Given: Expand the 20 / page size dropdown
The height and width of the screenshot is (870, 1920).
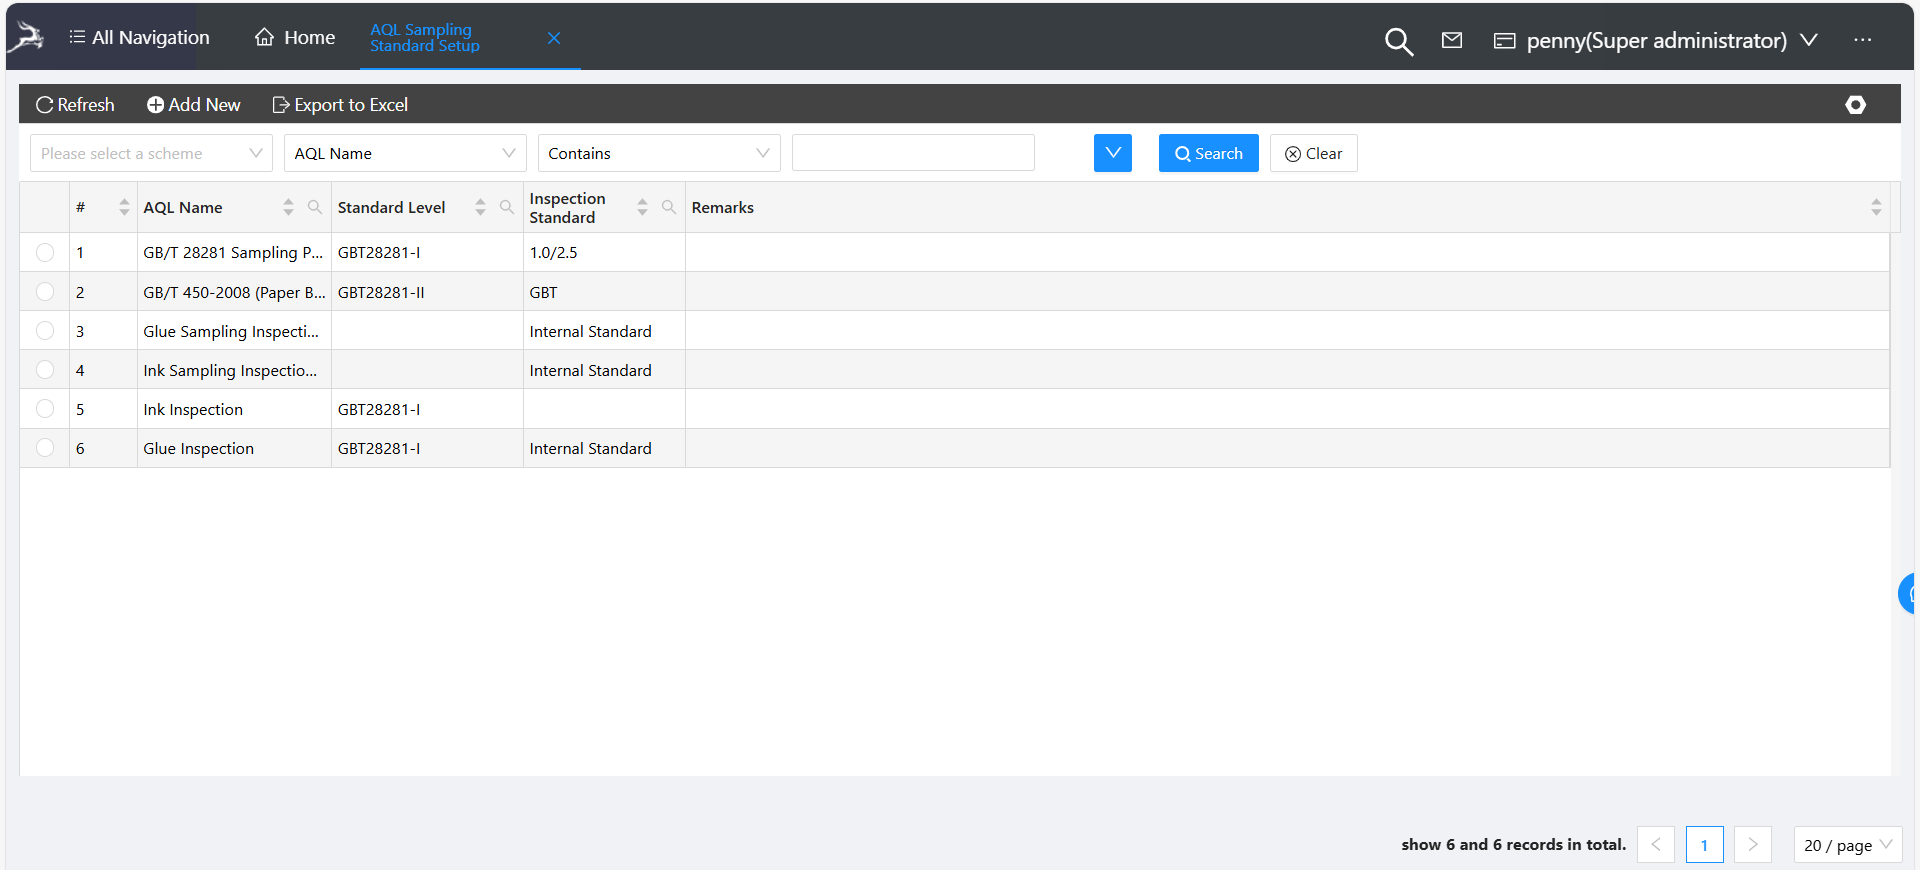Looking at the screenshot, I should tap(1847, 845).
